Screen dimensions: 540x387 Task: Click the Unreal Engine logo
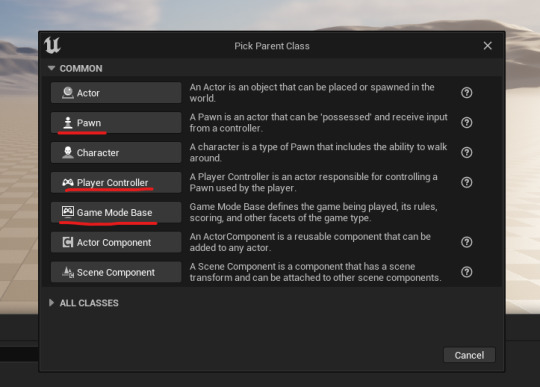click(52, 45)
